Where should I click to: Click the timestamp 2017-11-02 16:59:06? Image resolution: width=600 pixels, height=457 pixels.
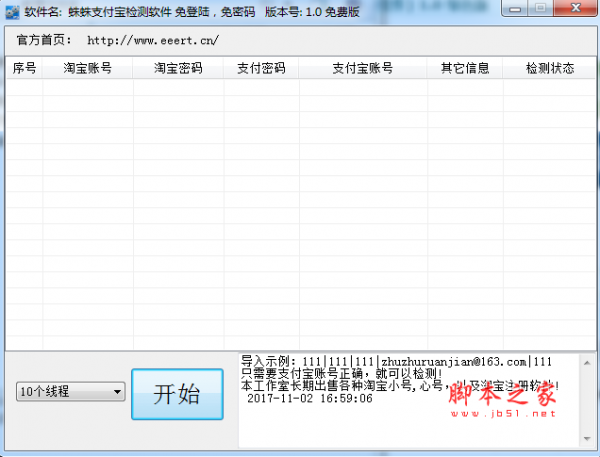[310, 398]
